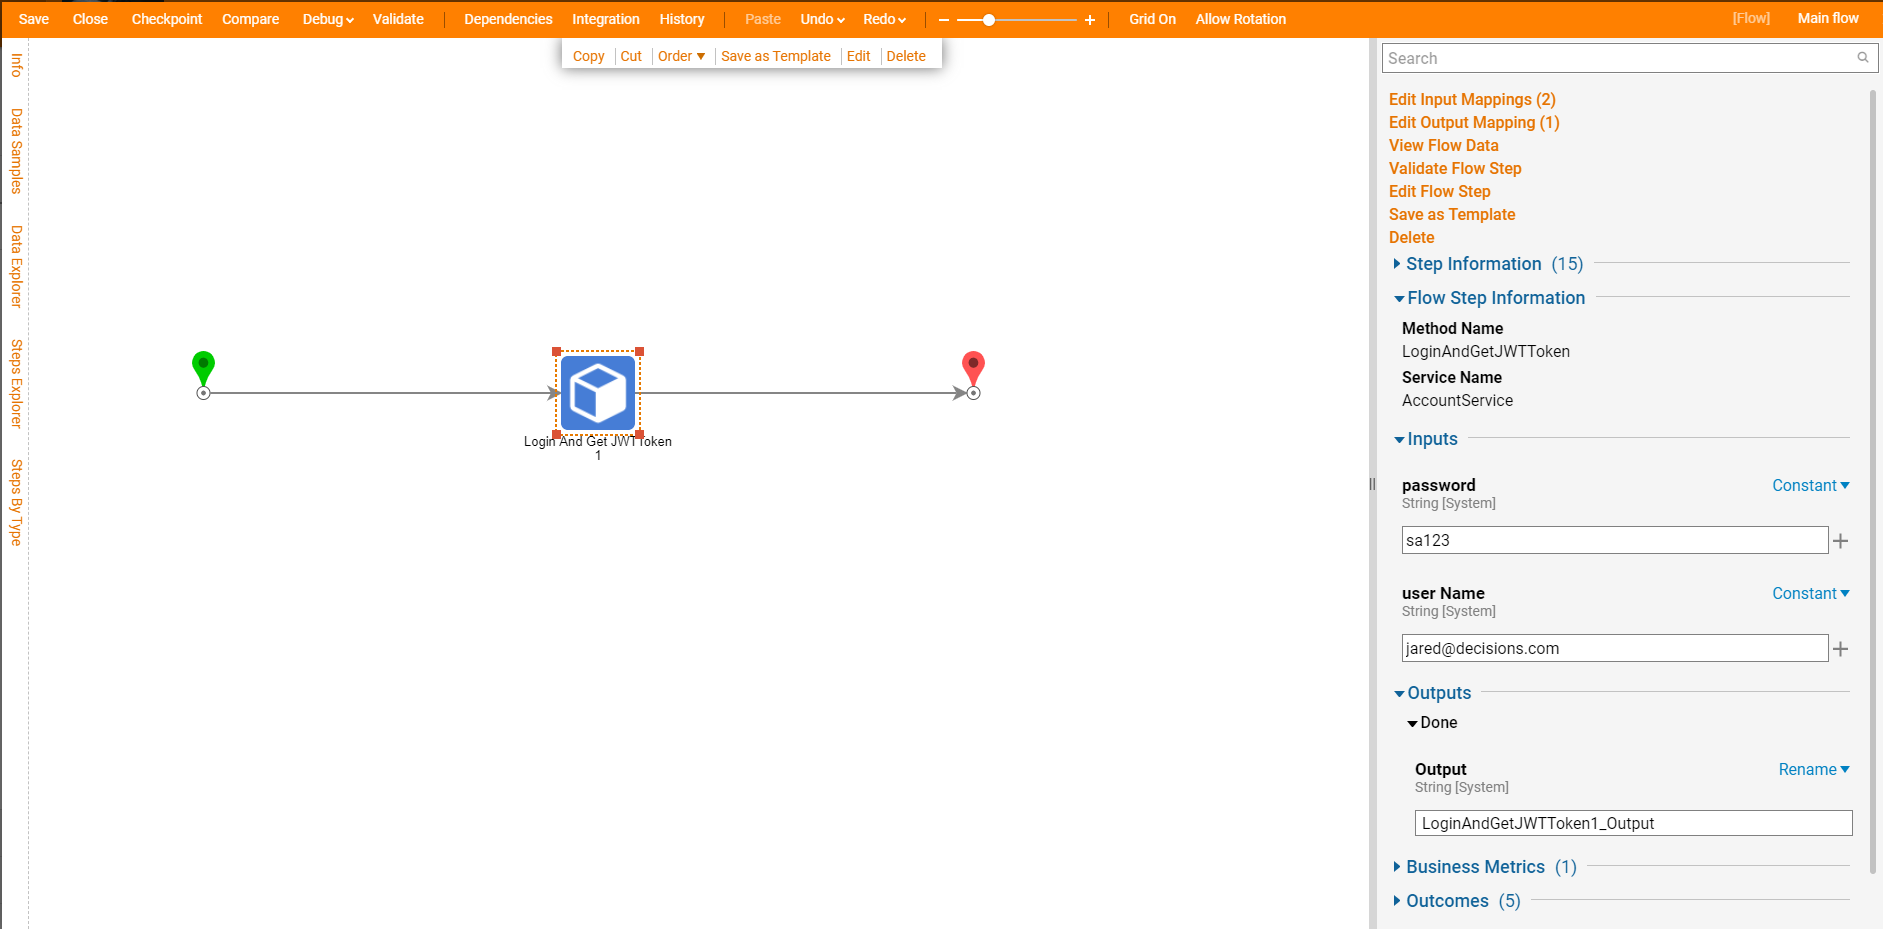Screen dimensions: 1883x929
Task: Toggle Grid On
Action: click(1152, 19)
